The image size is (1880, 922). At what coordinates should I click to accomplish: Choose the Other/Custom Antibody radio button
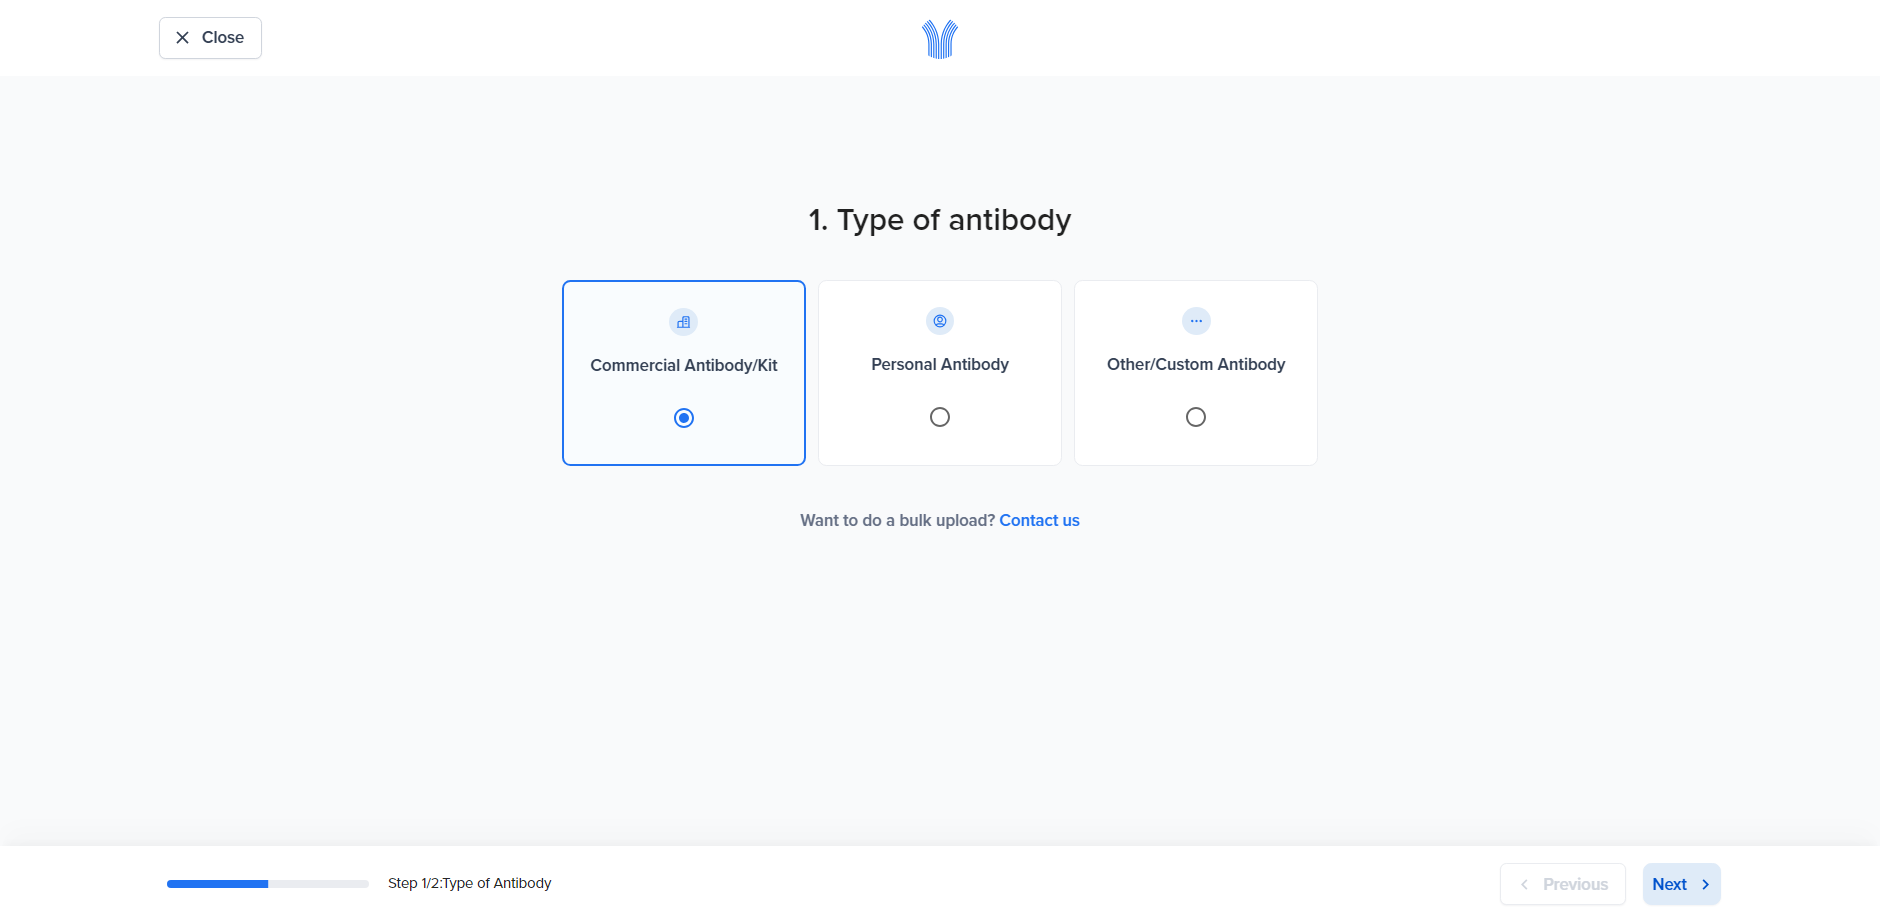(1196, 417)
